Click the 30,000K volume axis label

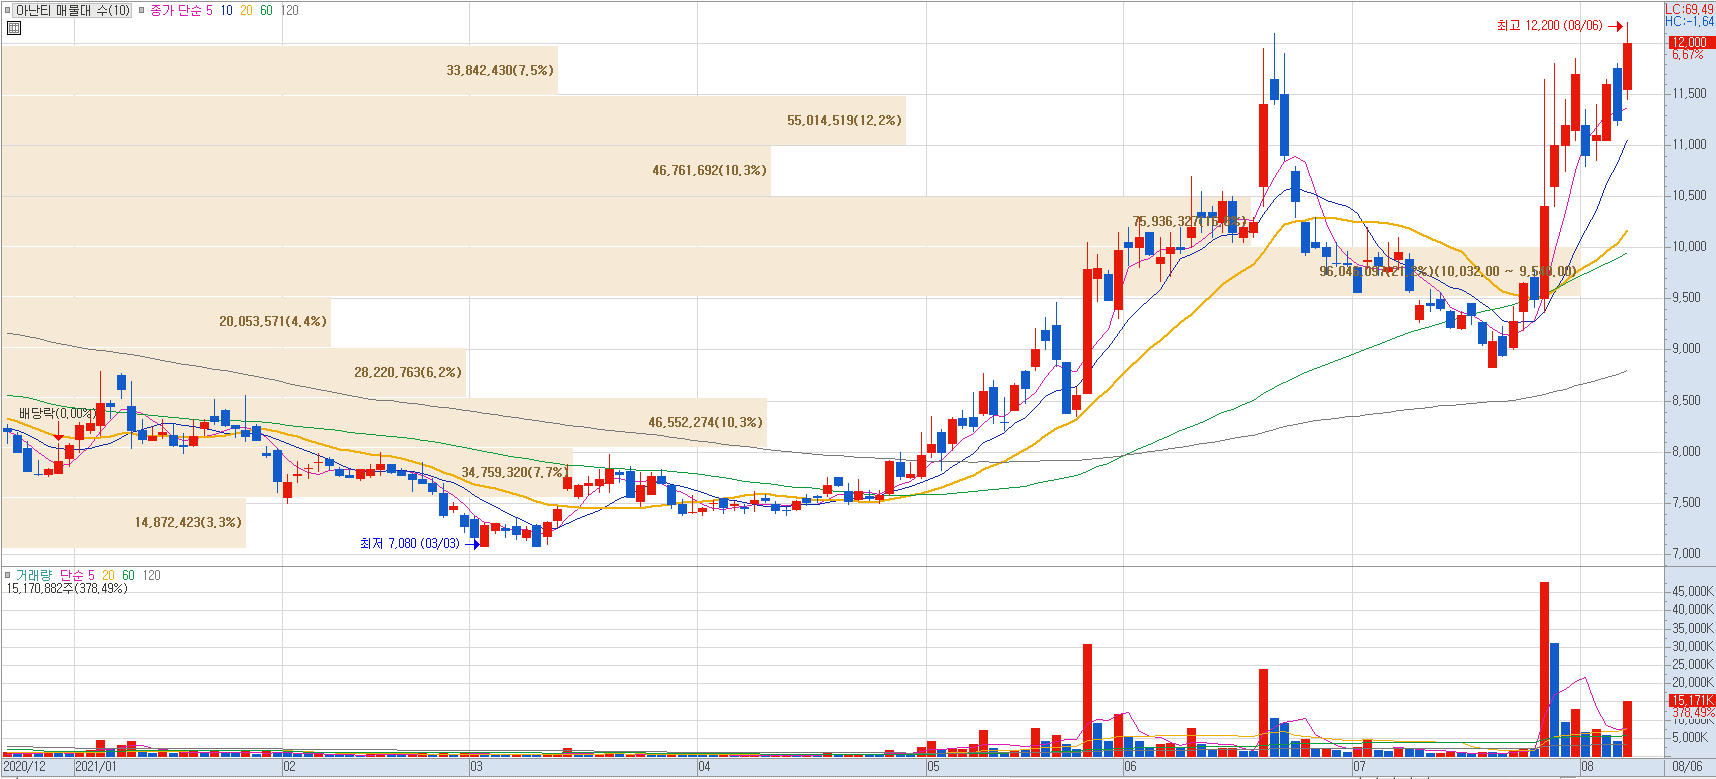coord(1693,647)
